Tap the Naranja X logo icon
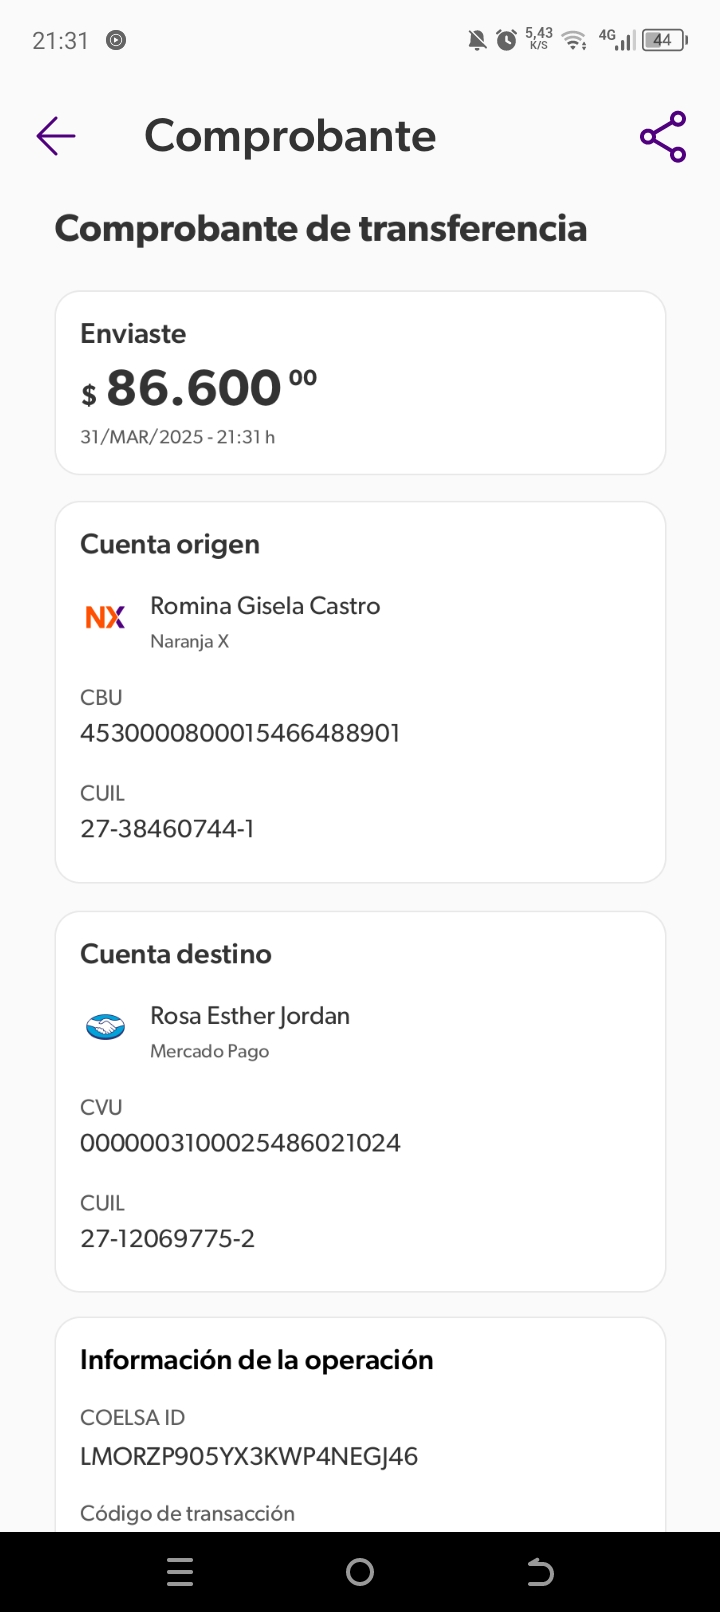 (105, 618)
